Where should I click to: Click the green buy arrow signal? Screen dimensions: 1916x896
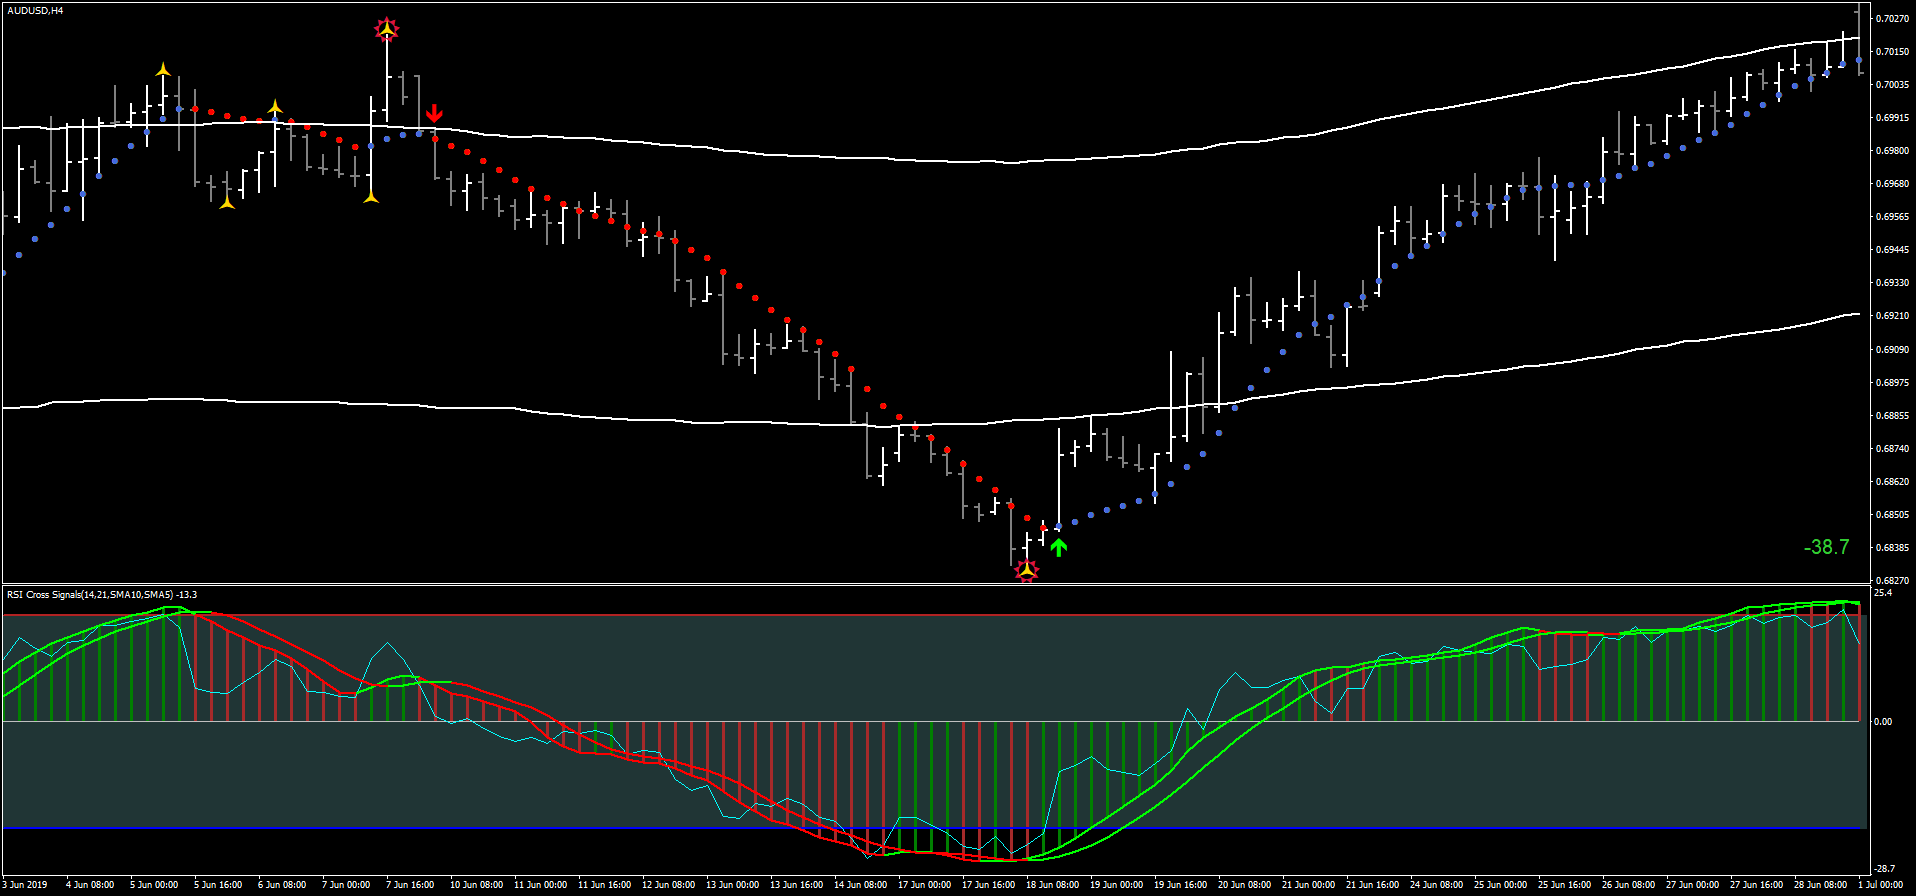(1059, 547)
